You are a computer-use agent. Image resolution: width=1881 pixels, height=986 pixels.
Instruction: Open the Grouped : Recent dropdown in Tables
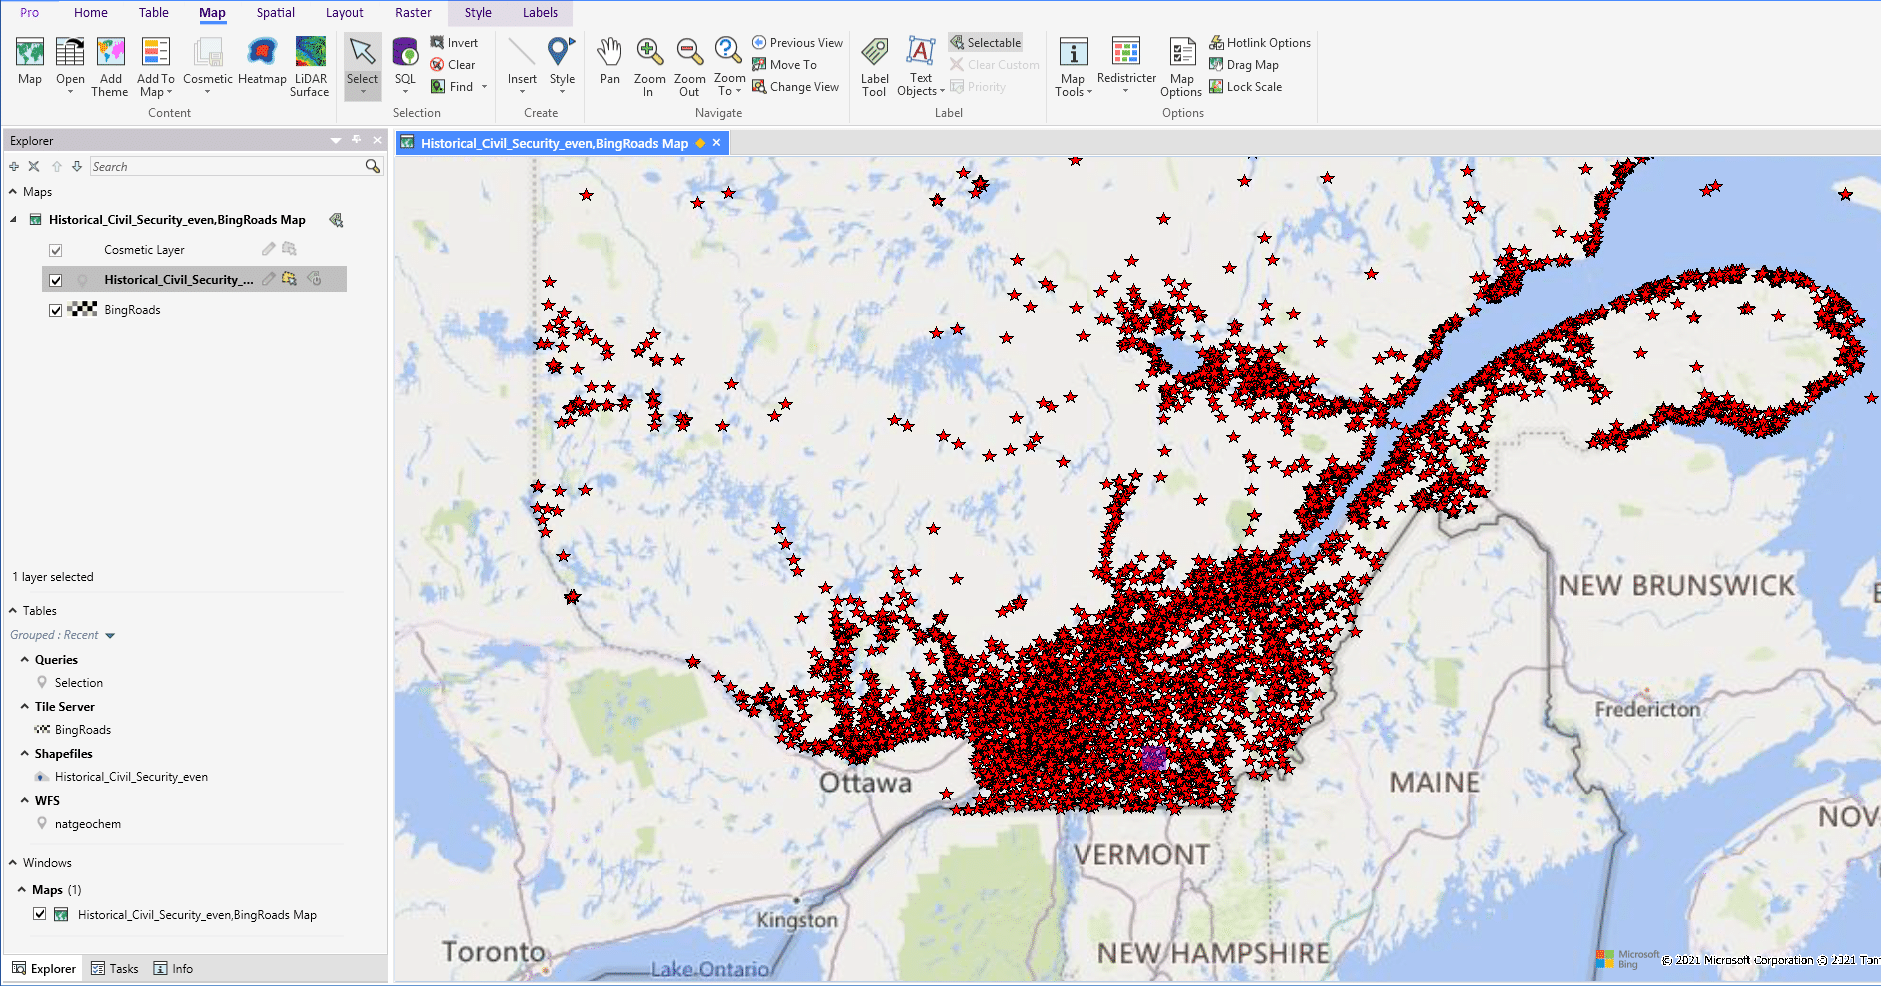pos(110,634)
